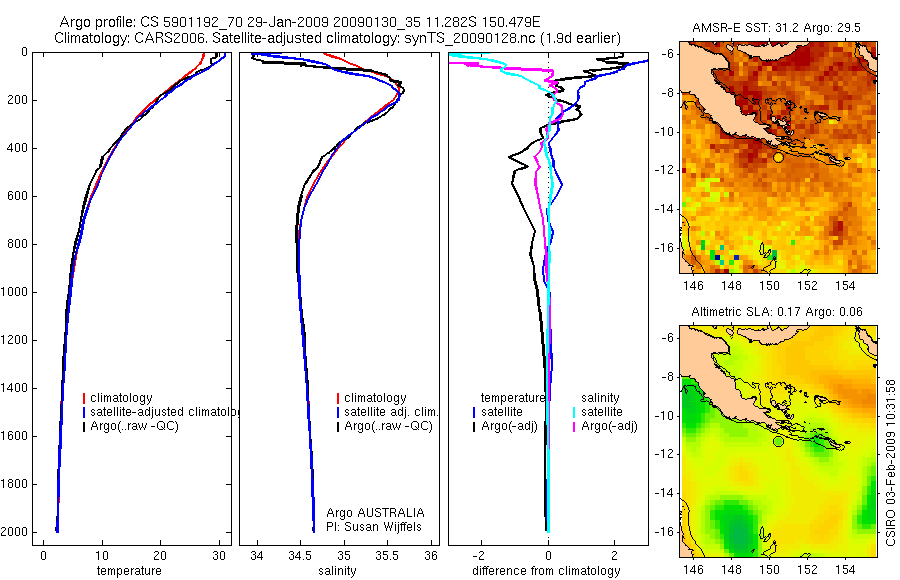
Task: Click the cyan satellite salinity color marker
Action: coord(574,412)
